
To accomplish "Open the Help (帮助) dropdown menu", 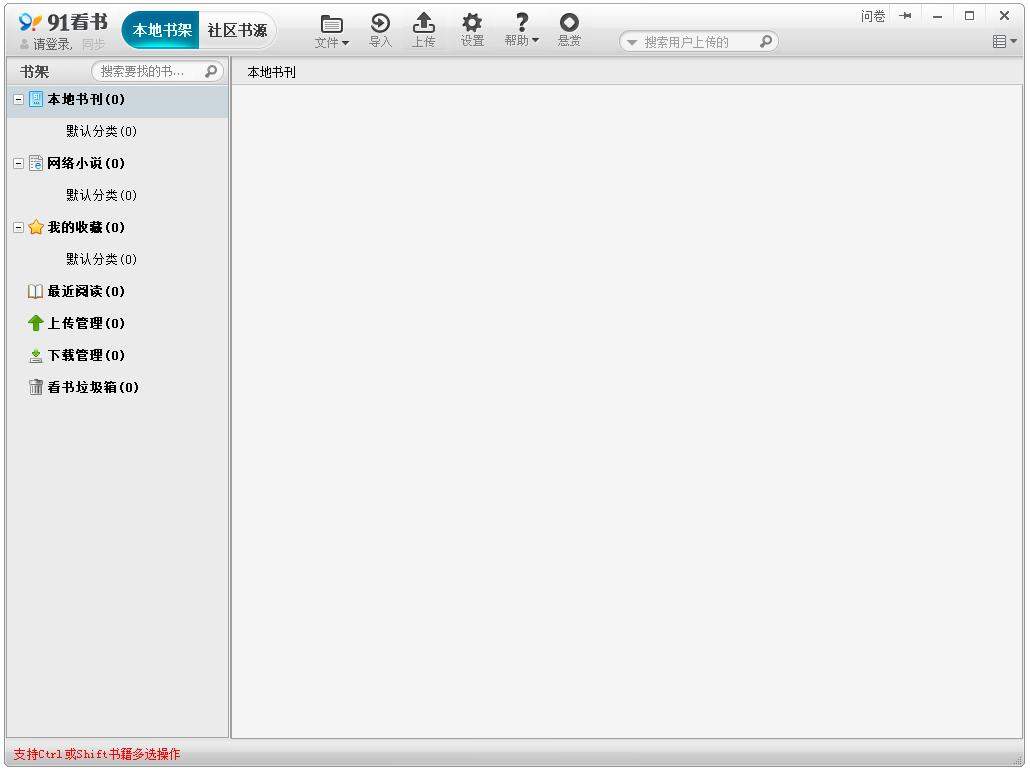I will click(x=521, y=29).
